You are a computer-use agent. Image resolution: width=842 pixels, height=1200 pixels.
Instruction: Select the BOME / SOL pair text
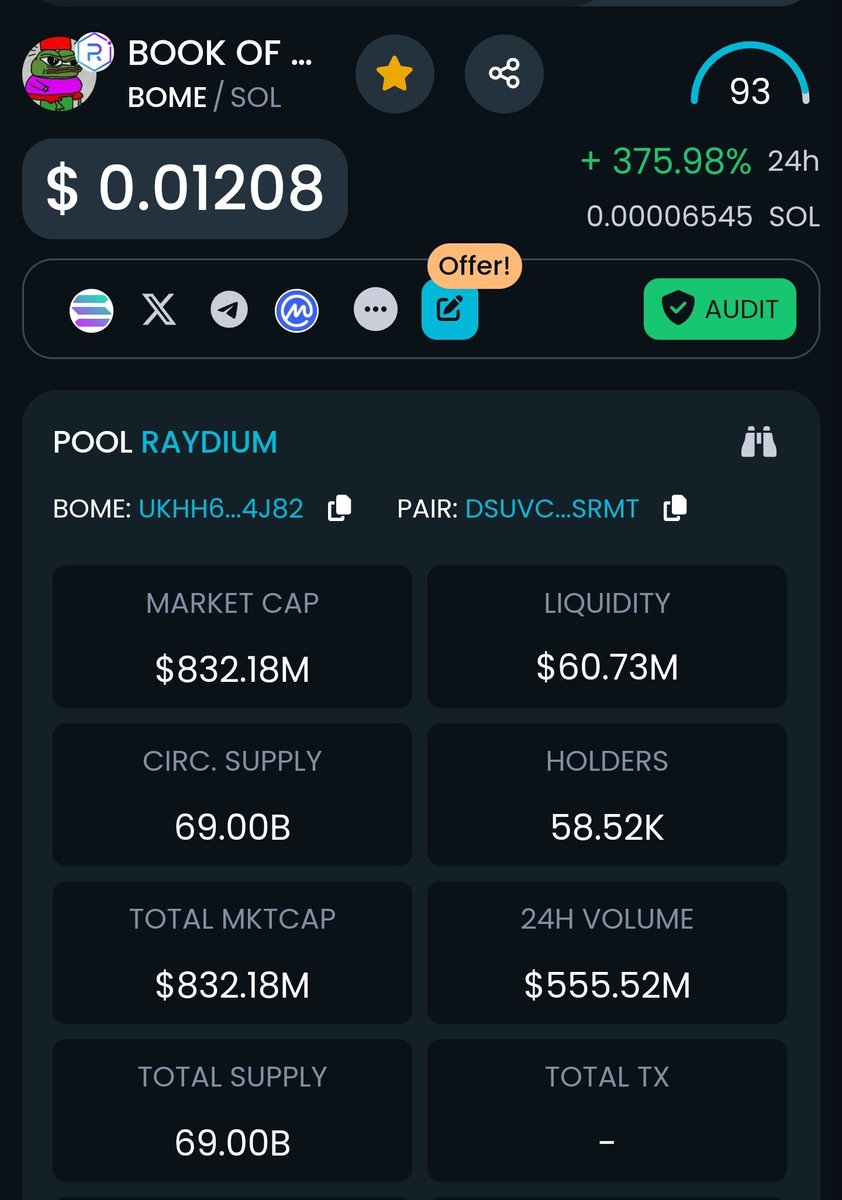205,97
